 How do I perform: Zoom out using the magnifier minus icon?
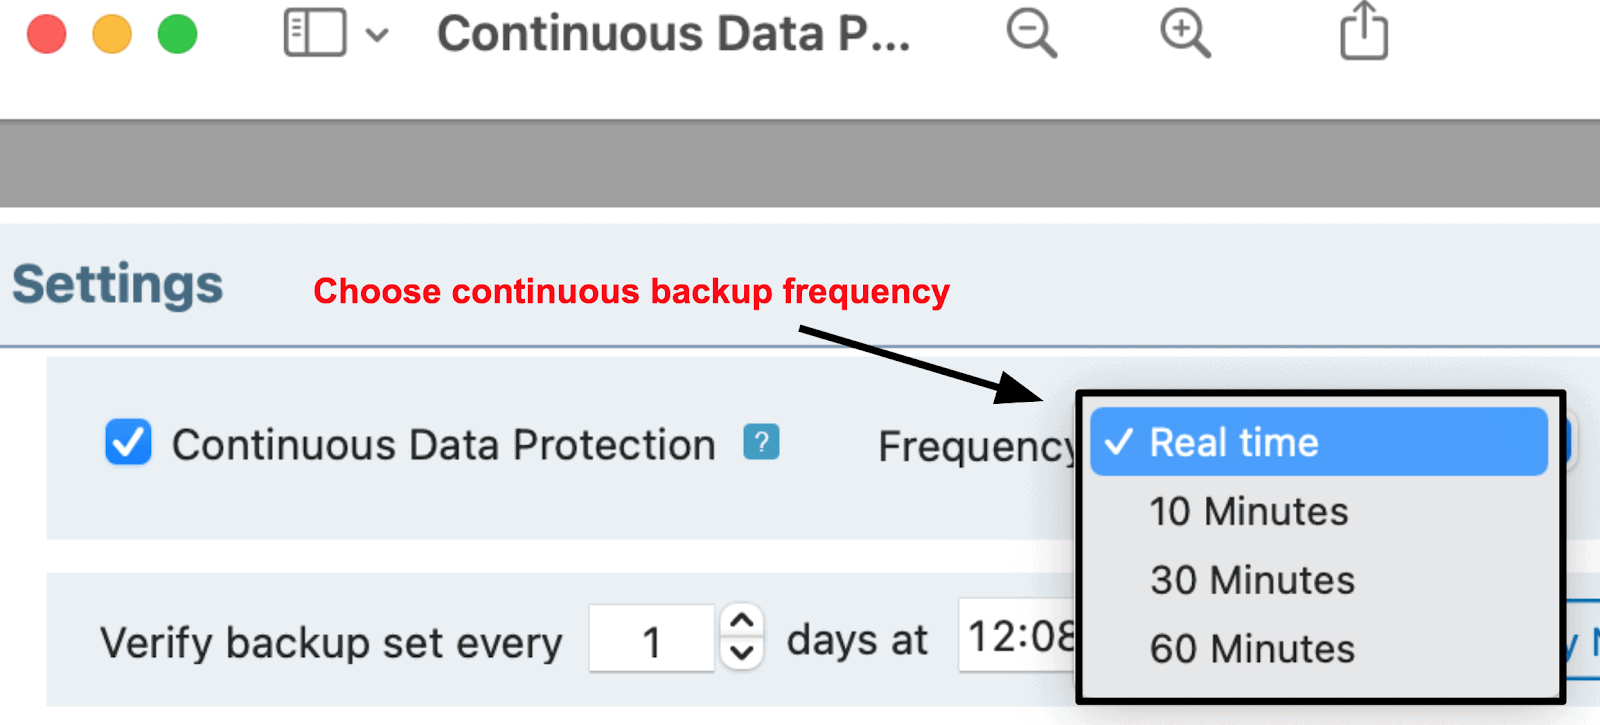click(1031, 33)
